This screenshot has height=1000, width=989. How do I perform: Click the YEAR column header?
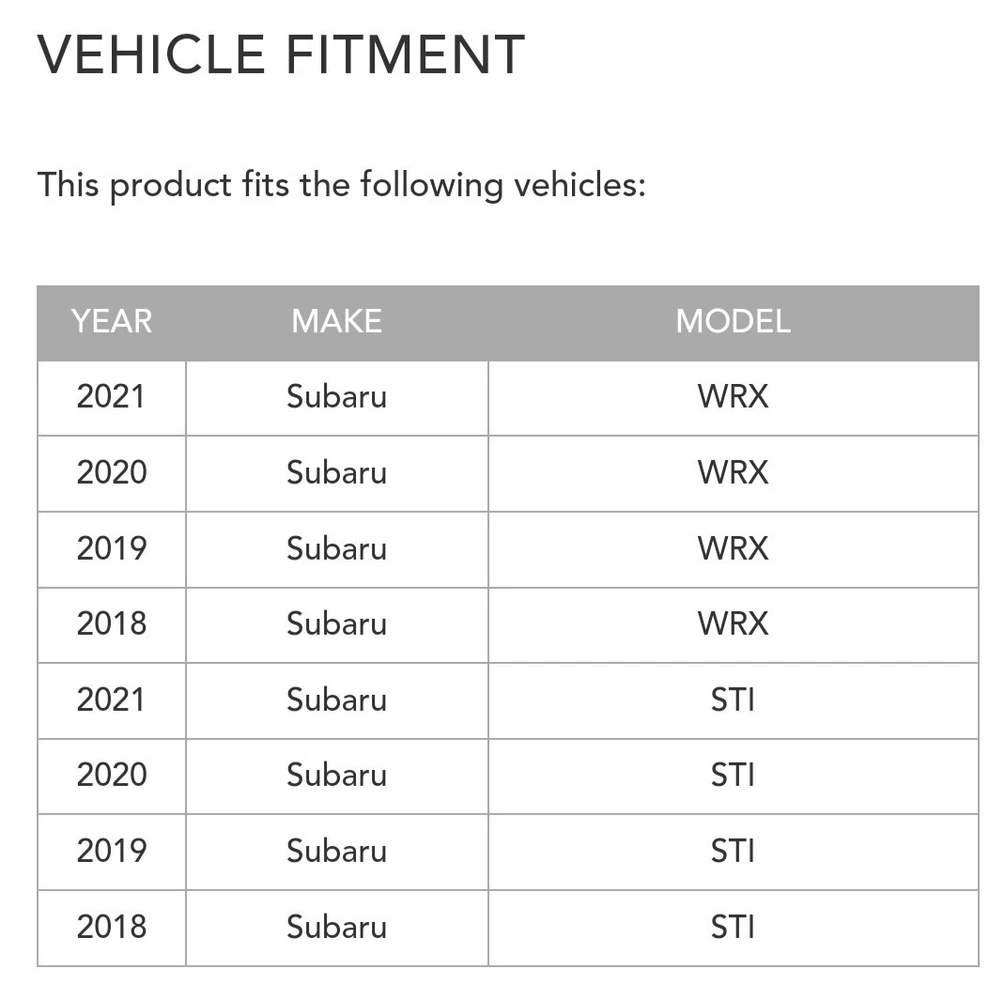pyautogui.click(x=111, y=322)
